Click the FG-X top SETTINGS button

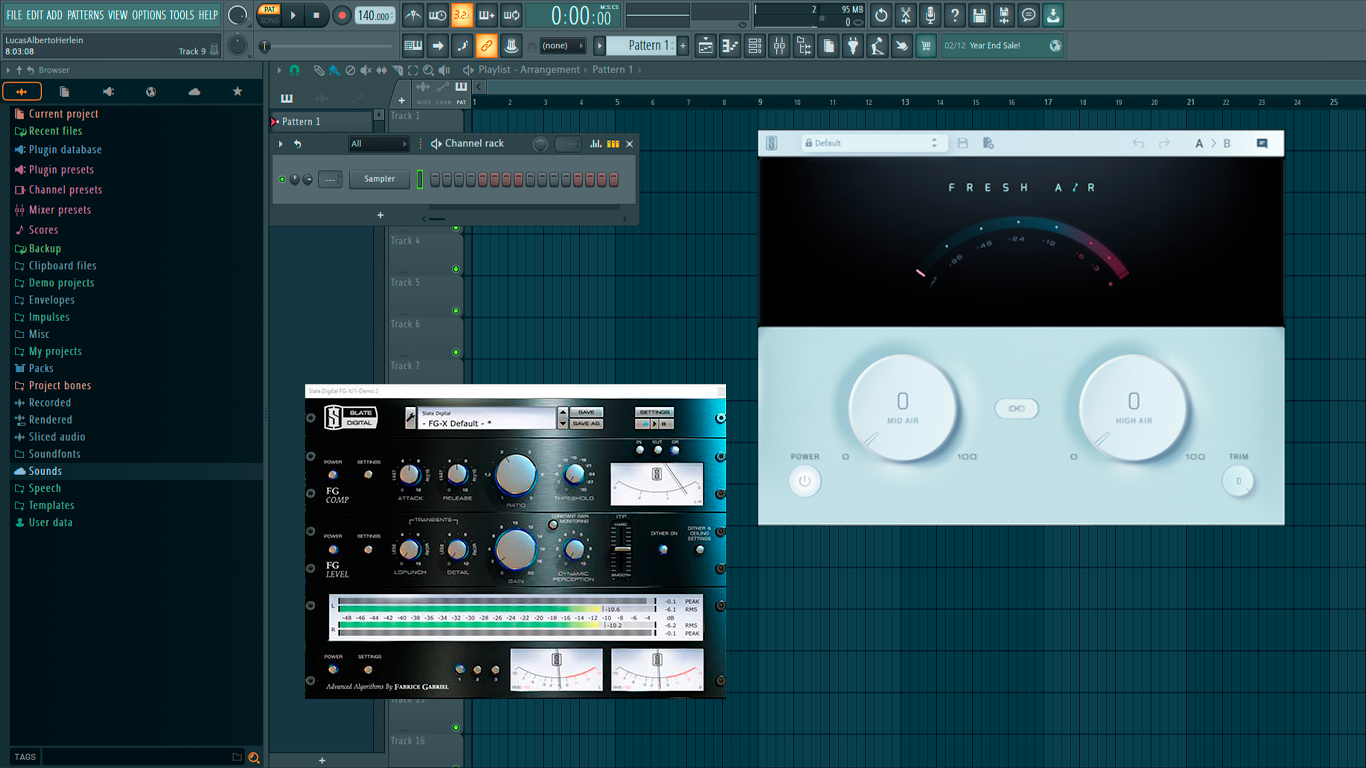pos(654,412)
